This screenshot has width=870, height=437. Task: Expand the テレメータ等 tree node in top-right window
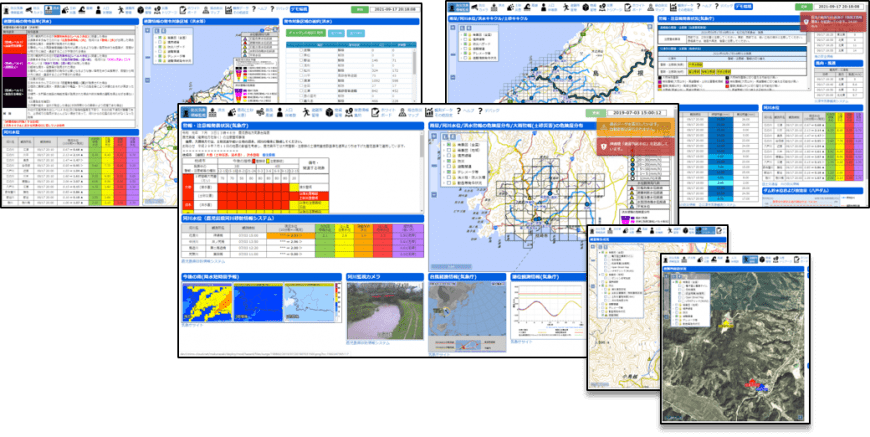tap(461, 53)
